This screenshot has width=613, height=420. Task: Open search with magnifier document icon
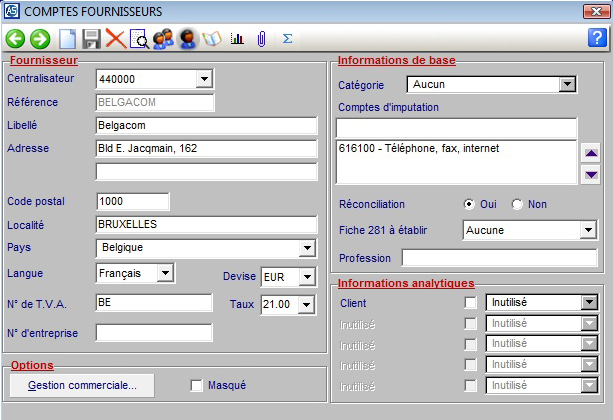tap(140, 39)
